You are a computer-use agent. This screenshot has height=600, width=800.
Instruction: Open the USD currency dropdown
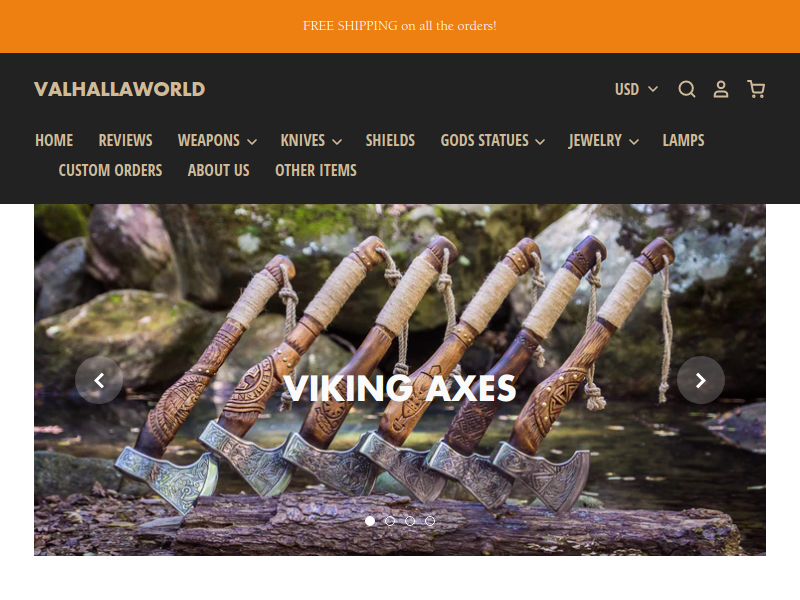point(636,89)
